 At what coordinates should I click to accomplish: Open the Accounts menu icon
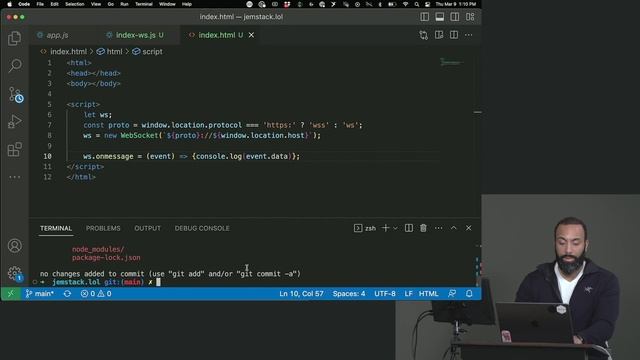point(15,246)
